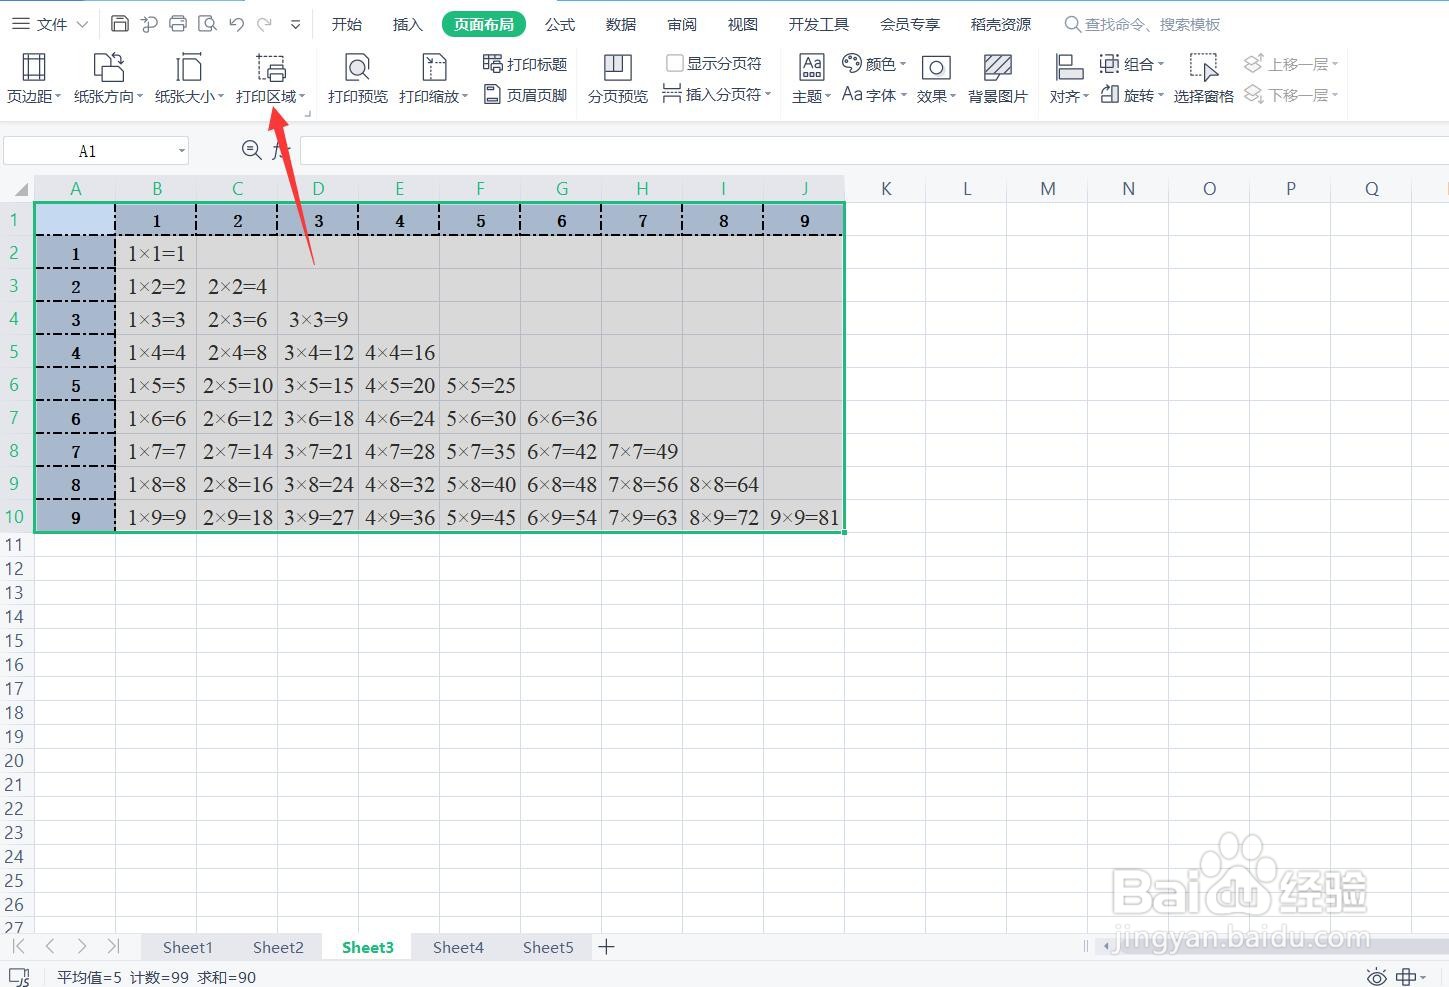Click the Print Preview quick toolbar icon
This screenshot has height=987, width=1449.
point(207,24)
